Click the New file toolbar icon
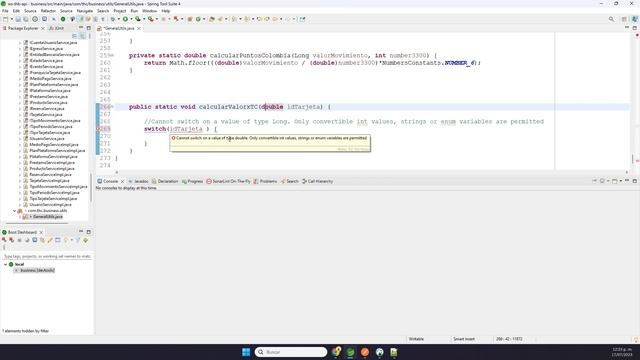The width and height of the screenshot is (640, 360). click(x=6, y=19)
